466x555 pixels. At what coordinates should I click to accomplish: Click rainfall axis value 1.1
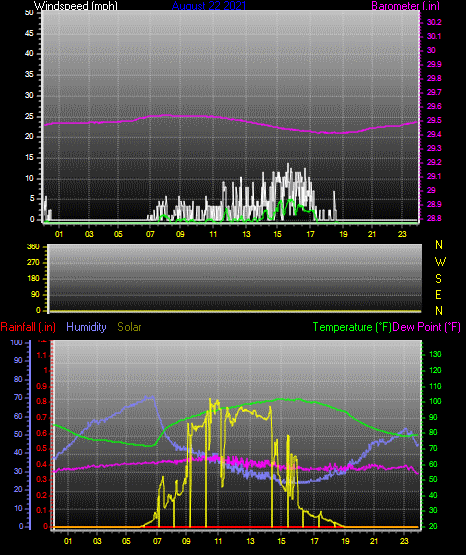point(42,355)
